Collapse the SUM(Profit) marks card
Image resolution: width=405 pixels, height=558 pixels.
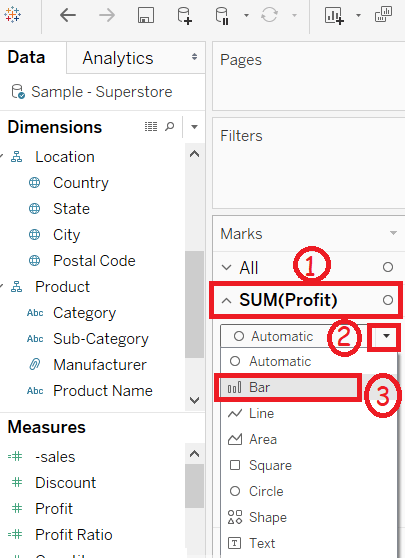226,301
